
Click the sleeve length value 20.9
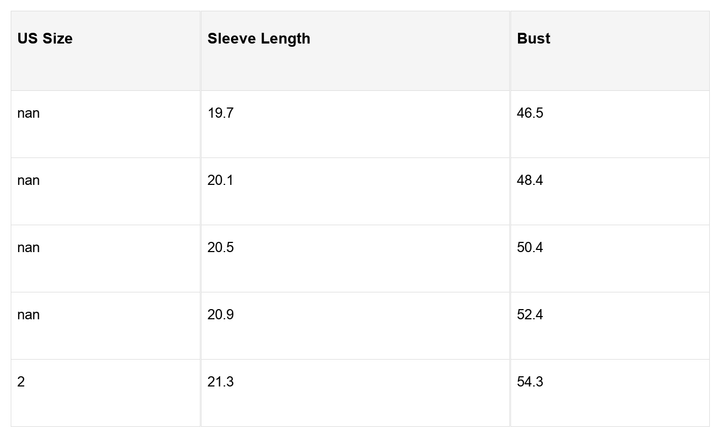pyautogui.click(x=220, y=315)
